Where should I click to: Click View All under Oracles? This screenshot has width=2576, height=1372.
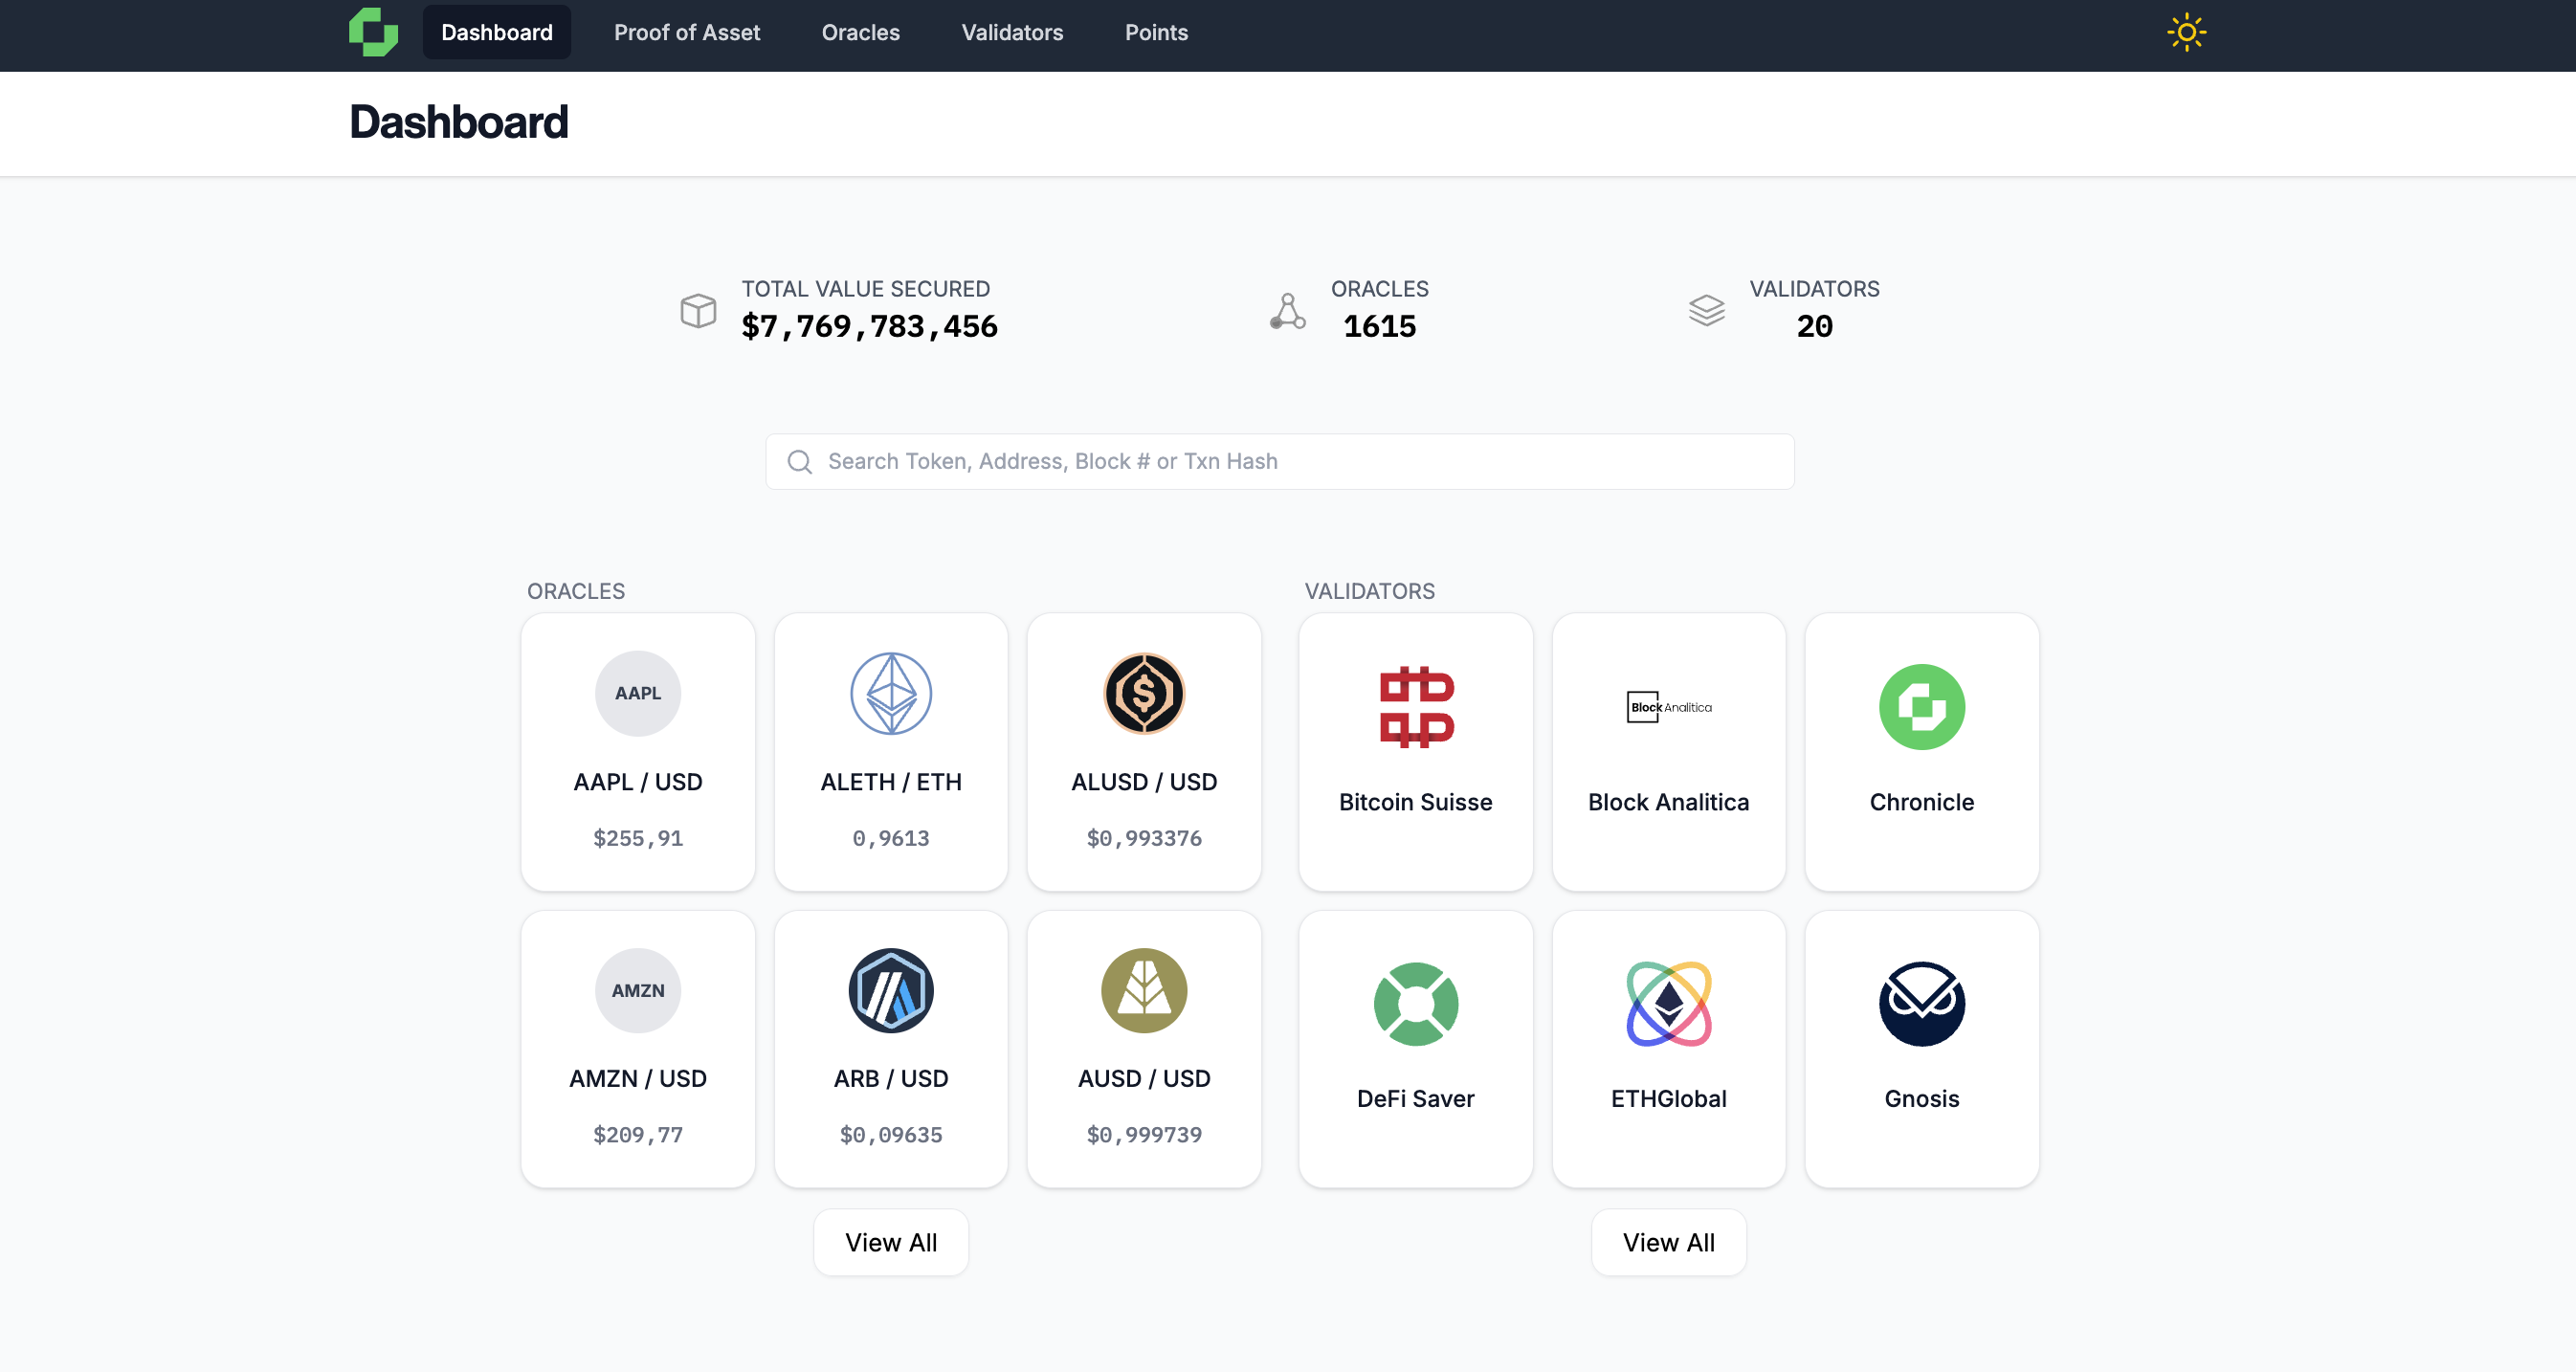point(890,1242)
